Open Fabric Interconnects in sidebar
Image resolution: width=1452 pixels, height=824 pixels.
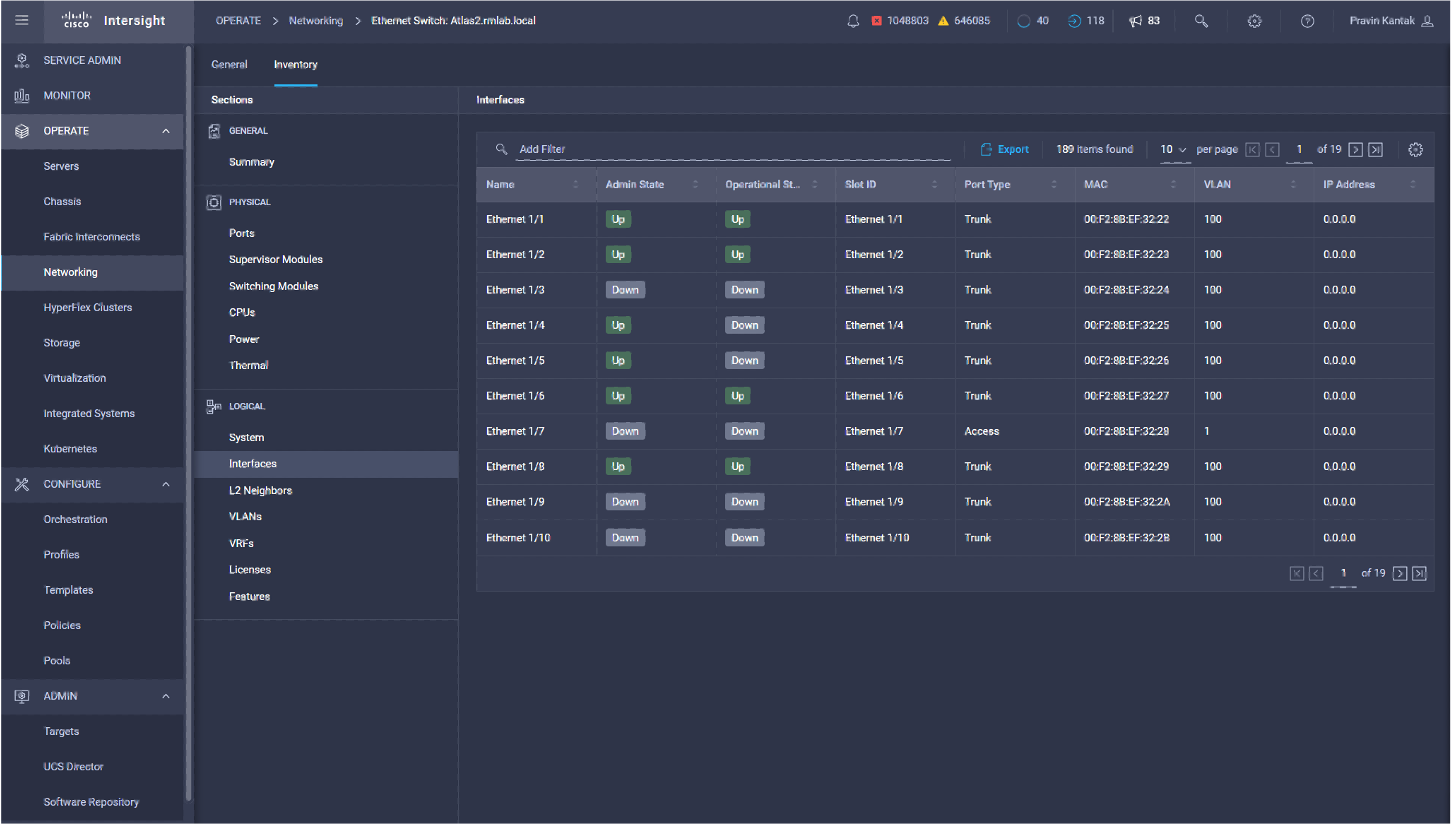pyautogui.click(x=92, y=237)
